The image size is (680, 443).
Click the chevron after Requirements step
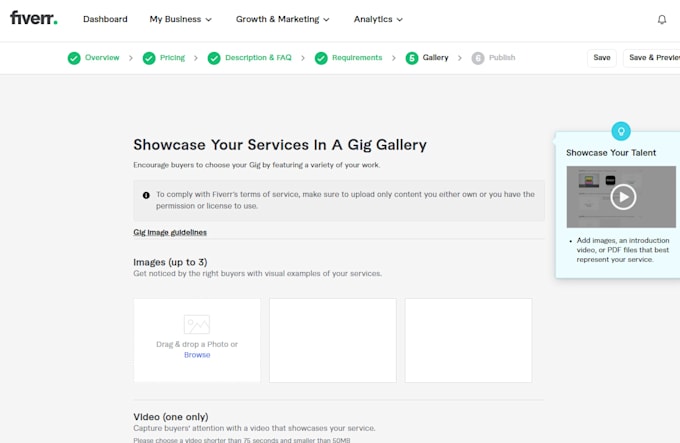coord(393,58)
